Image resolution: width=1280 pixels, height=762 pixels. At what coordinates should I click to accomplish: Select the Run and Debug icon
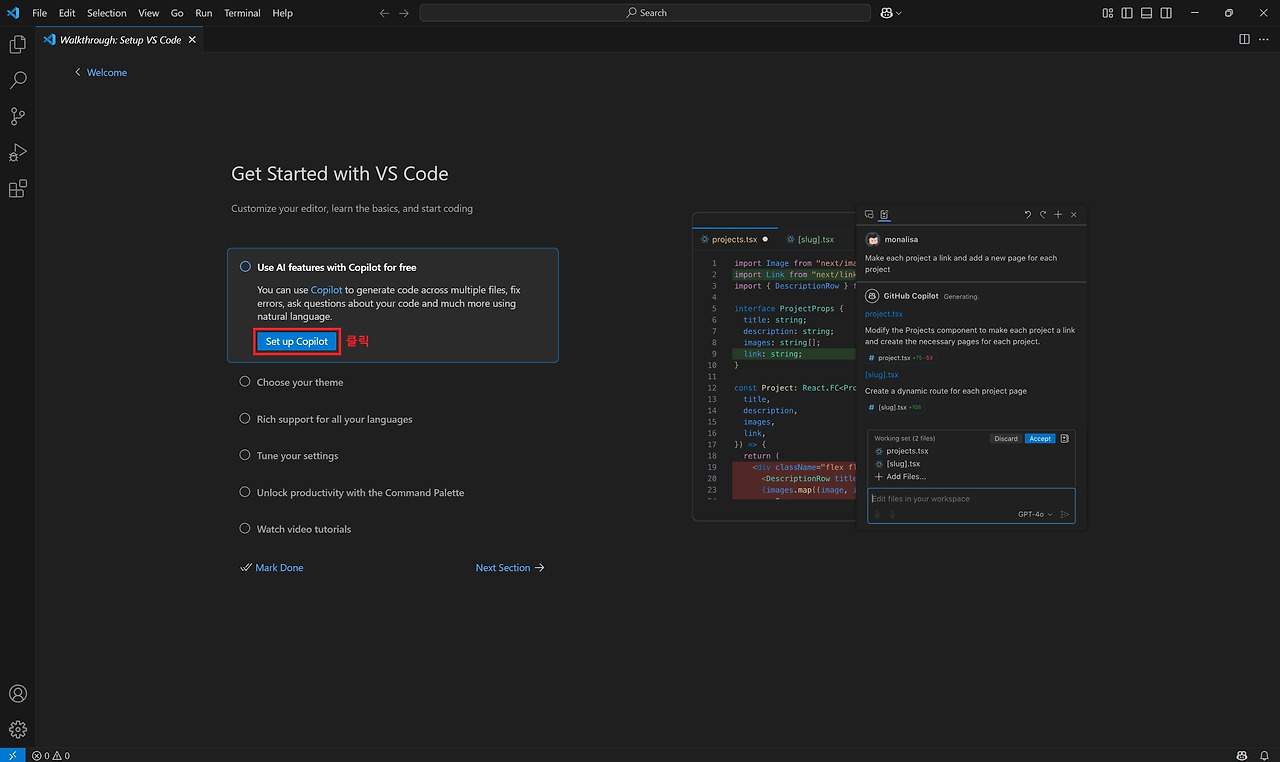coord(17,152)
